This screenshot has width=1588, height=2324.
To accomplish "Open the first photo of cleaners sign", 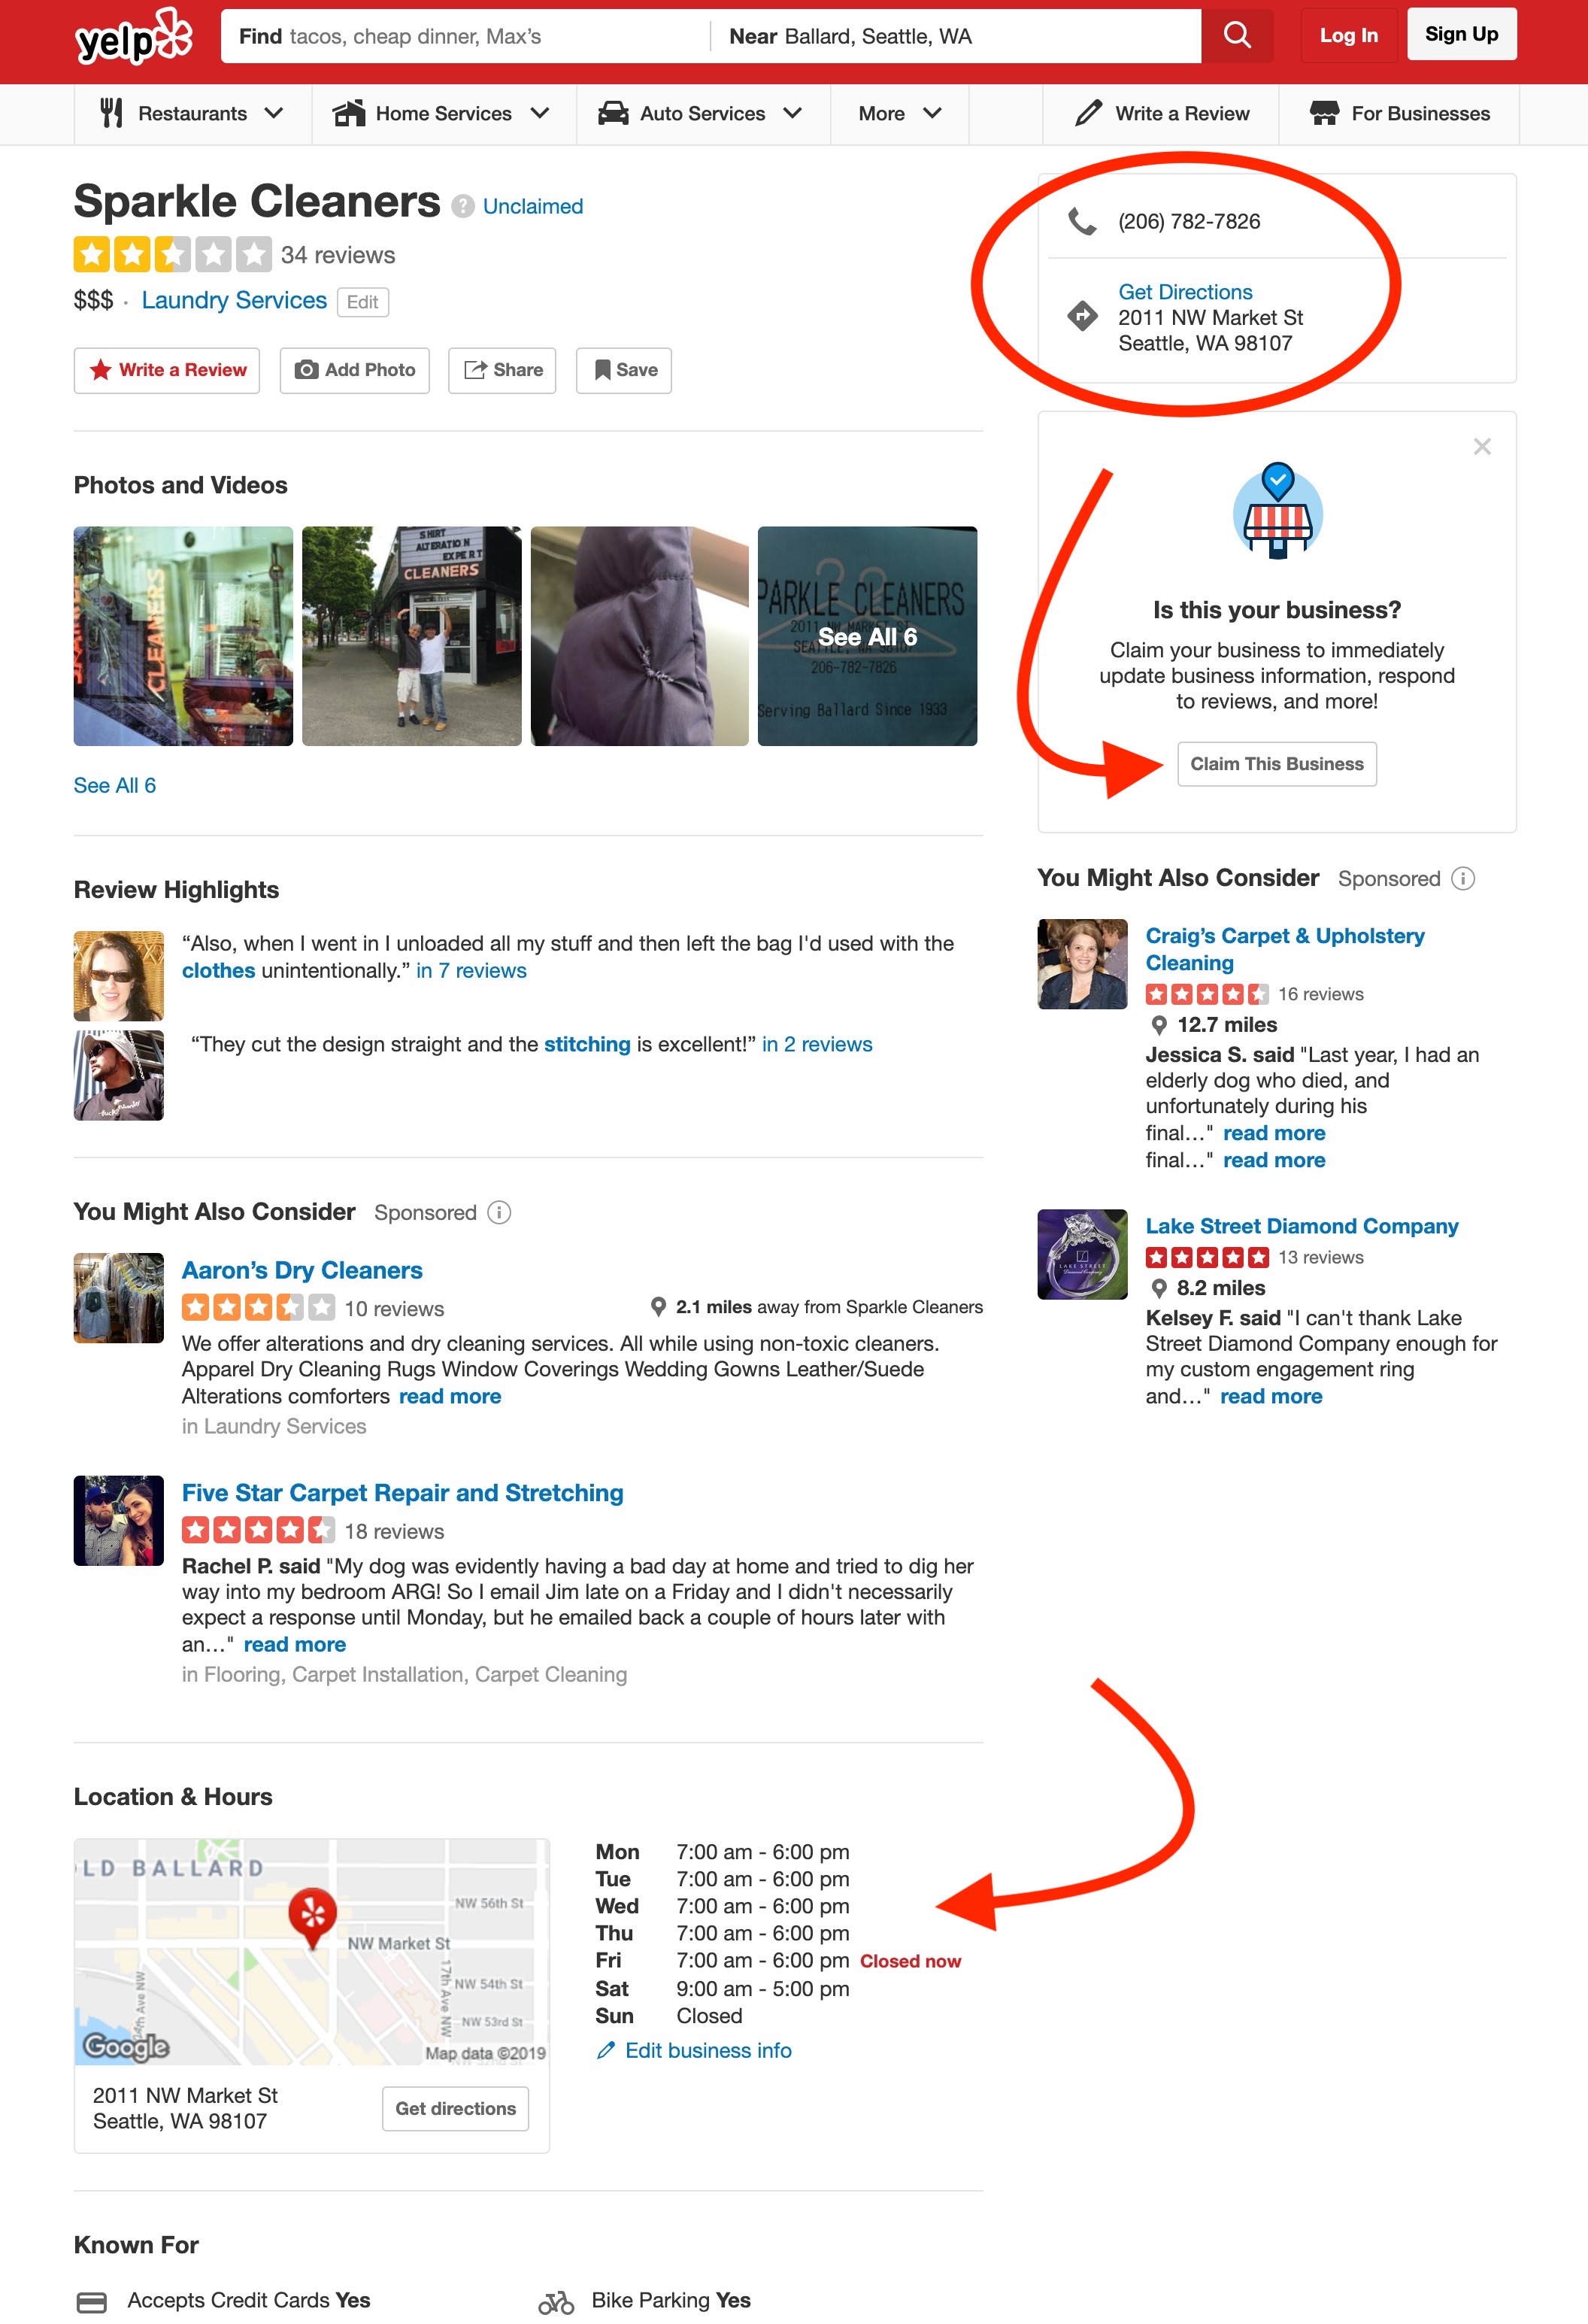I will click(x=183, y=636).
